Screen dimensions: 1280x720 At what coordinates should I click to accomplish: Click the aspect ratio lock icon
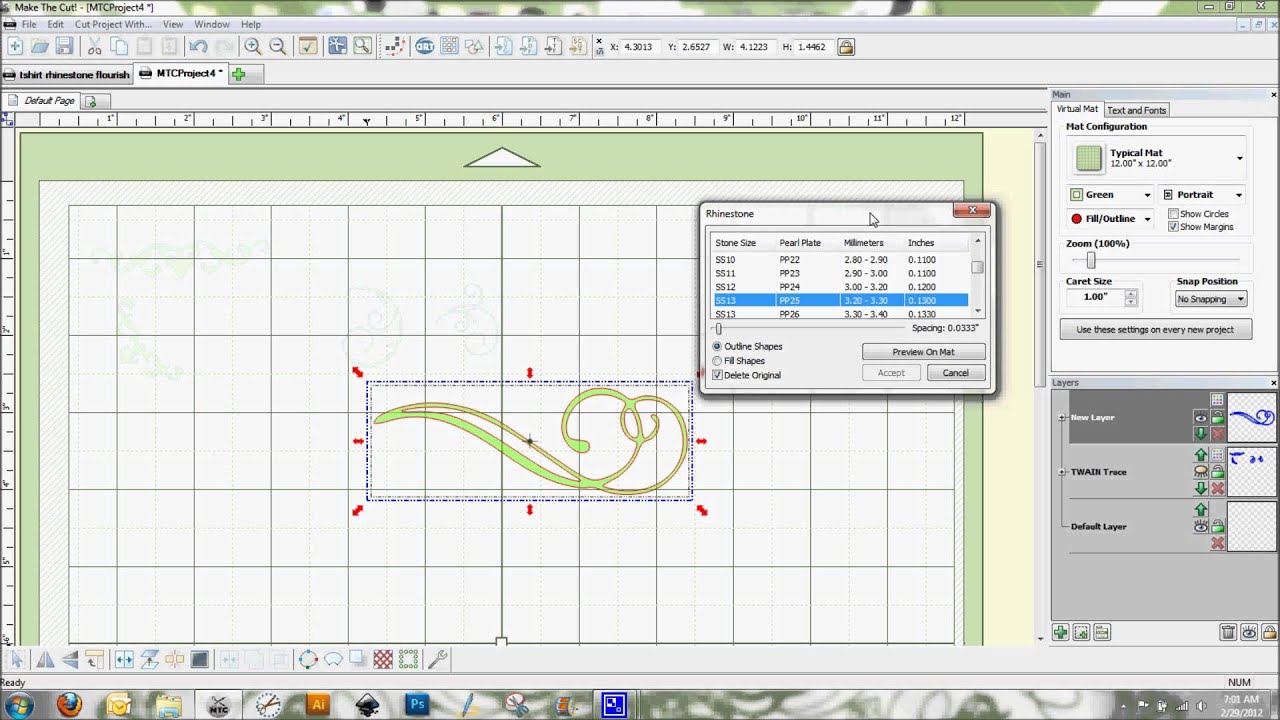click(846, 46)
